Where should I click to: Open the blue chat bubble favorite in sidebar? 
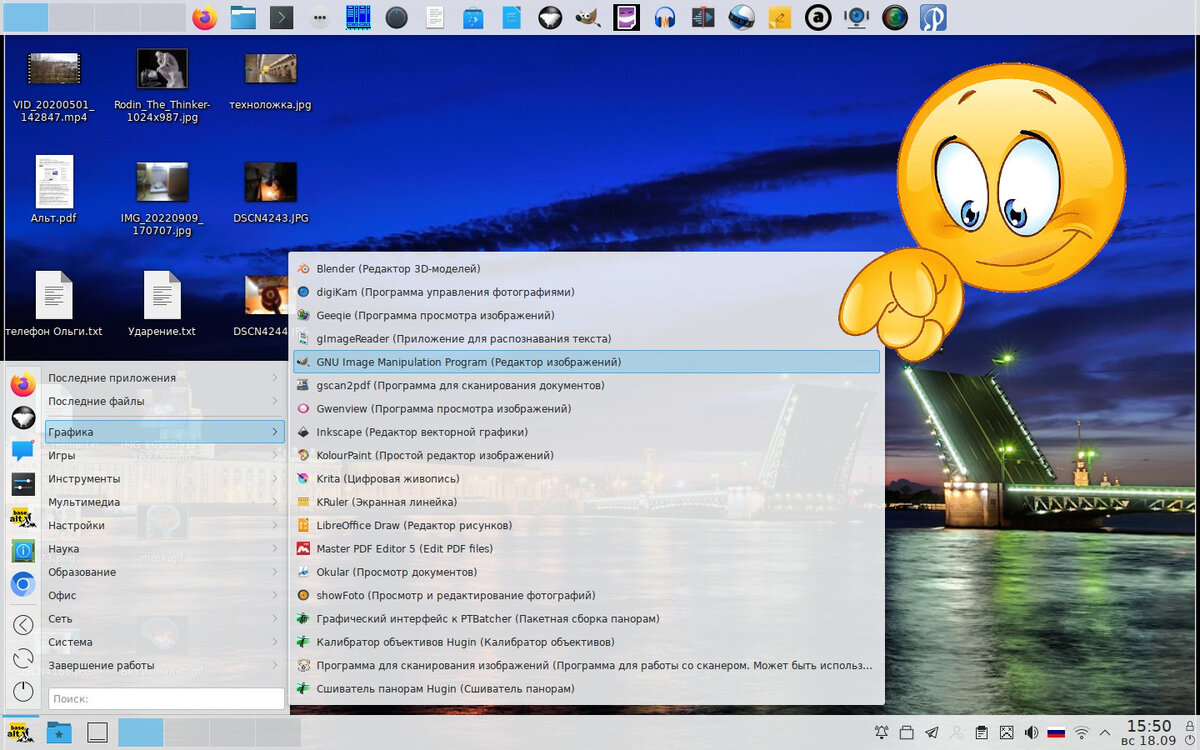(x=23, y=451)
